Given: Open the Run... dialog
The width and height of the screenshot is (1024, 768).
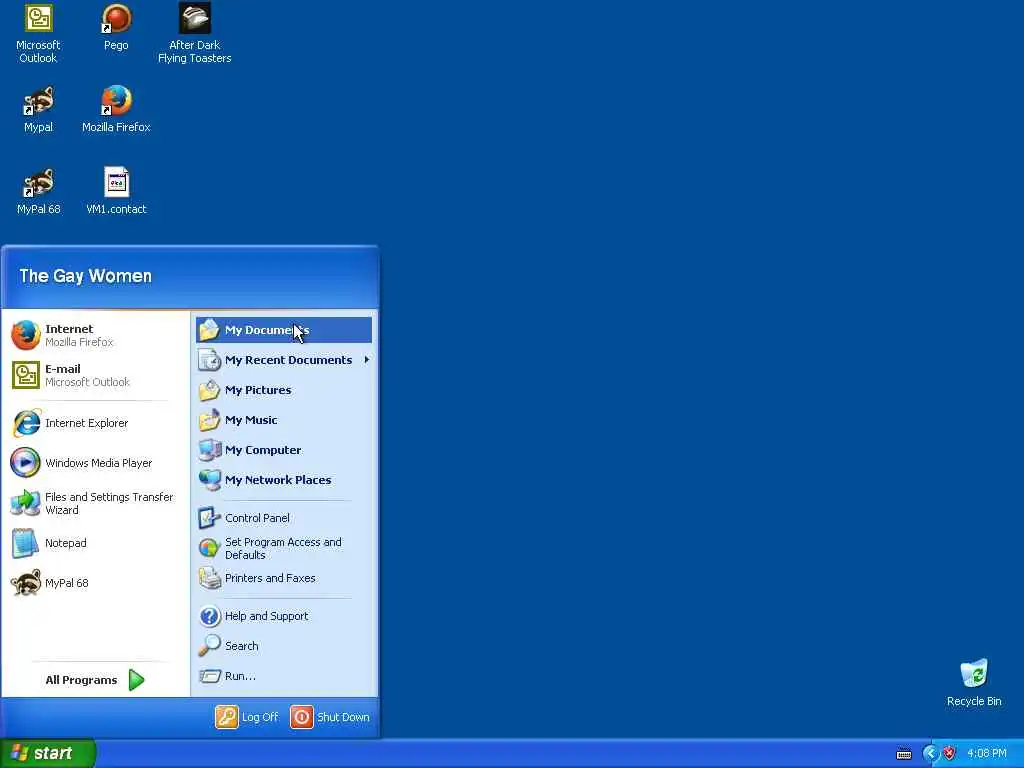Looking at the screenshot, I should 284,676.
